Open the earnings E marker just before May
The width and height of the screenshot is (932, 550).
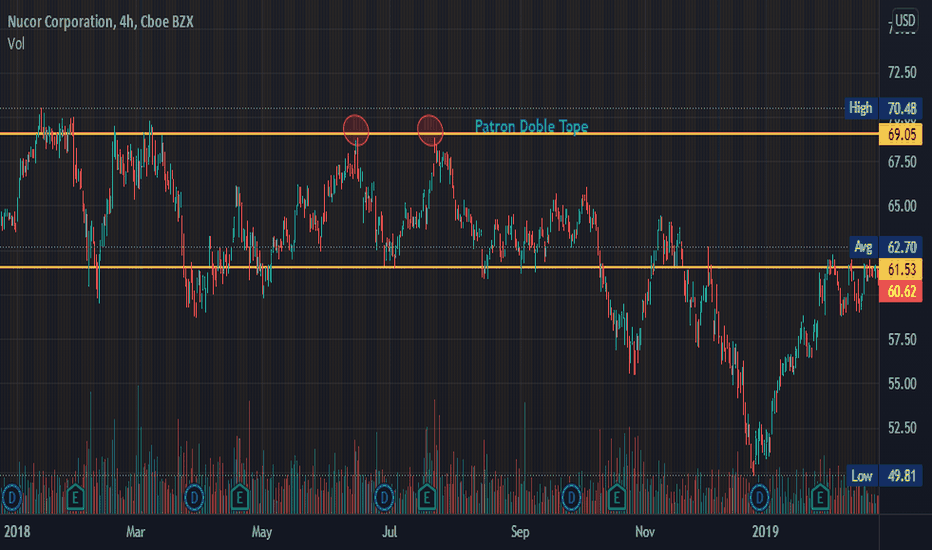tap(240, 497)
